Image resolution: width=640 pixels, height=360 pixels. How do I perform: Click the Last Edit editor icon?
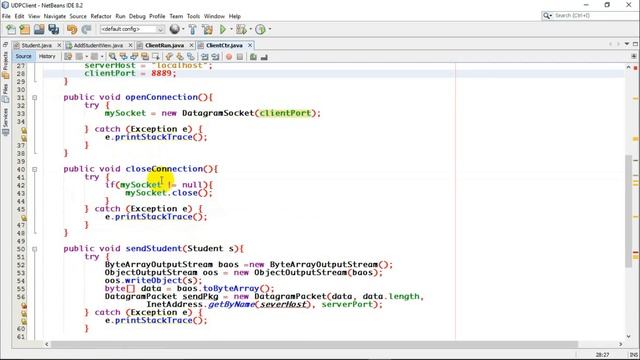[x=68, y=57]
